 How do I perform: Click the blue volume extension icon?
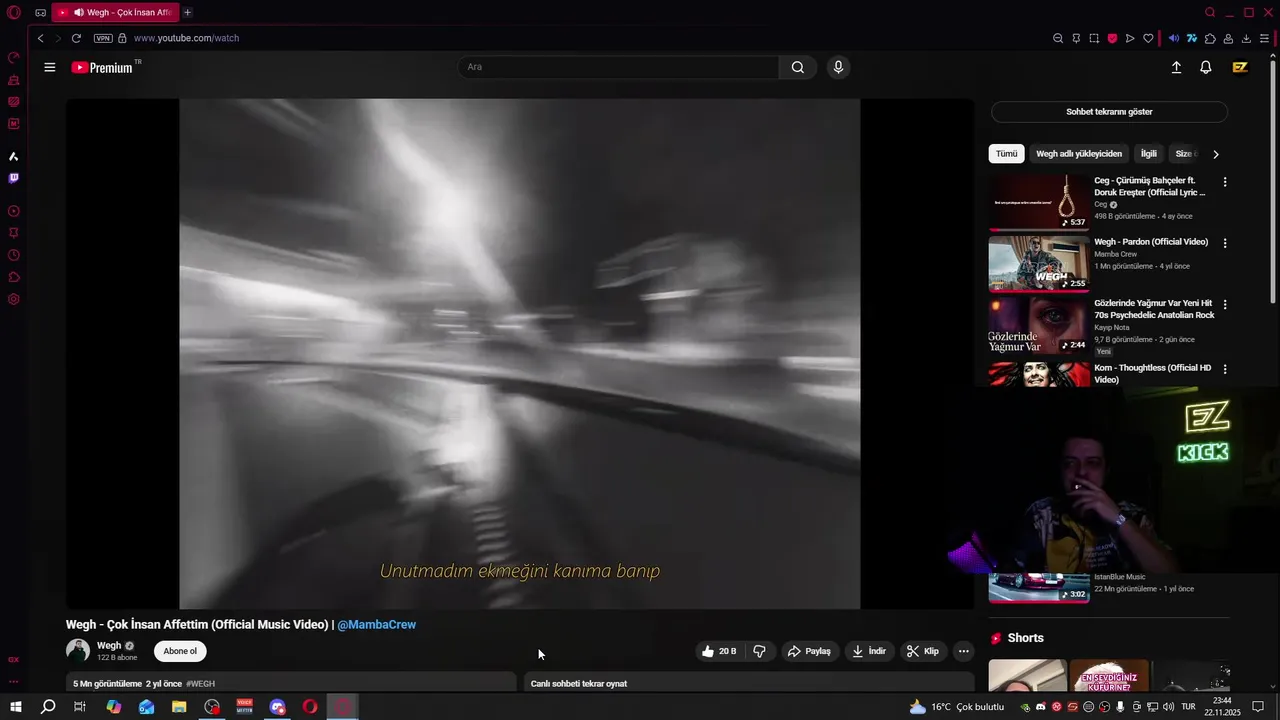(1174, 38)
